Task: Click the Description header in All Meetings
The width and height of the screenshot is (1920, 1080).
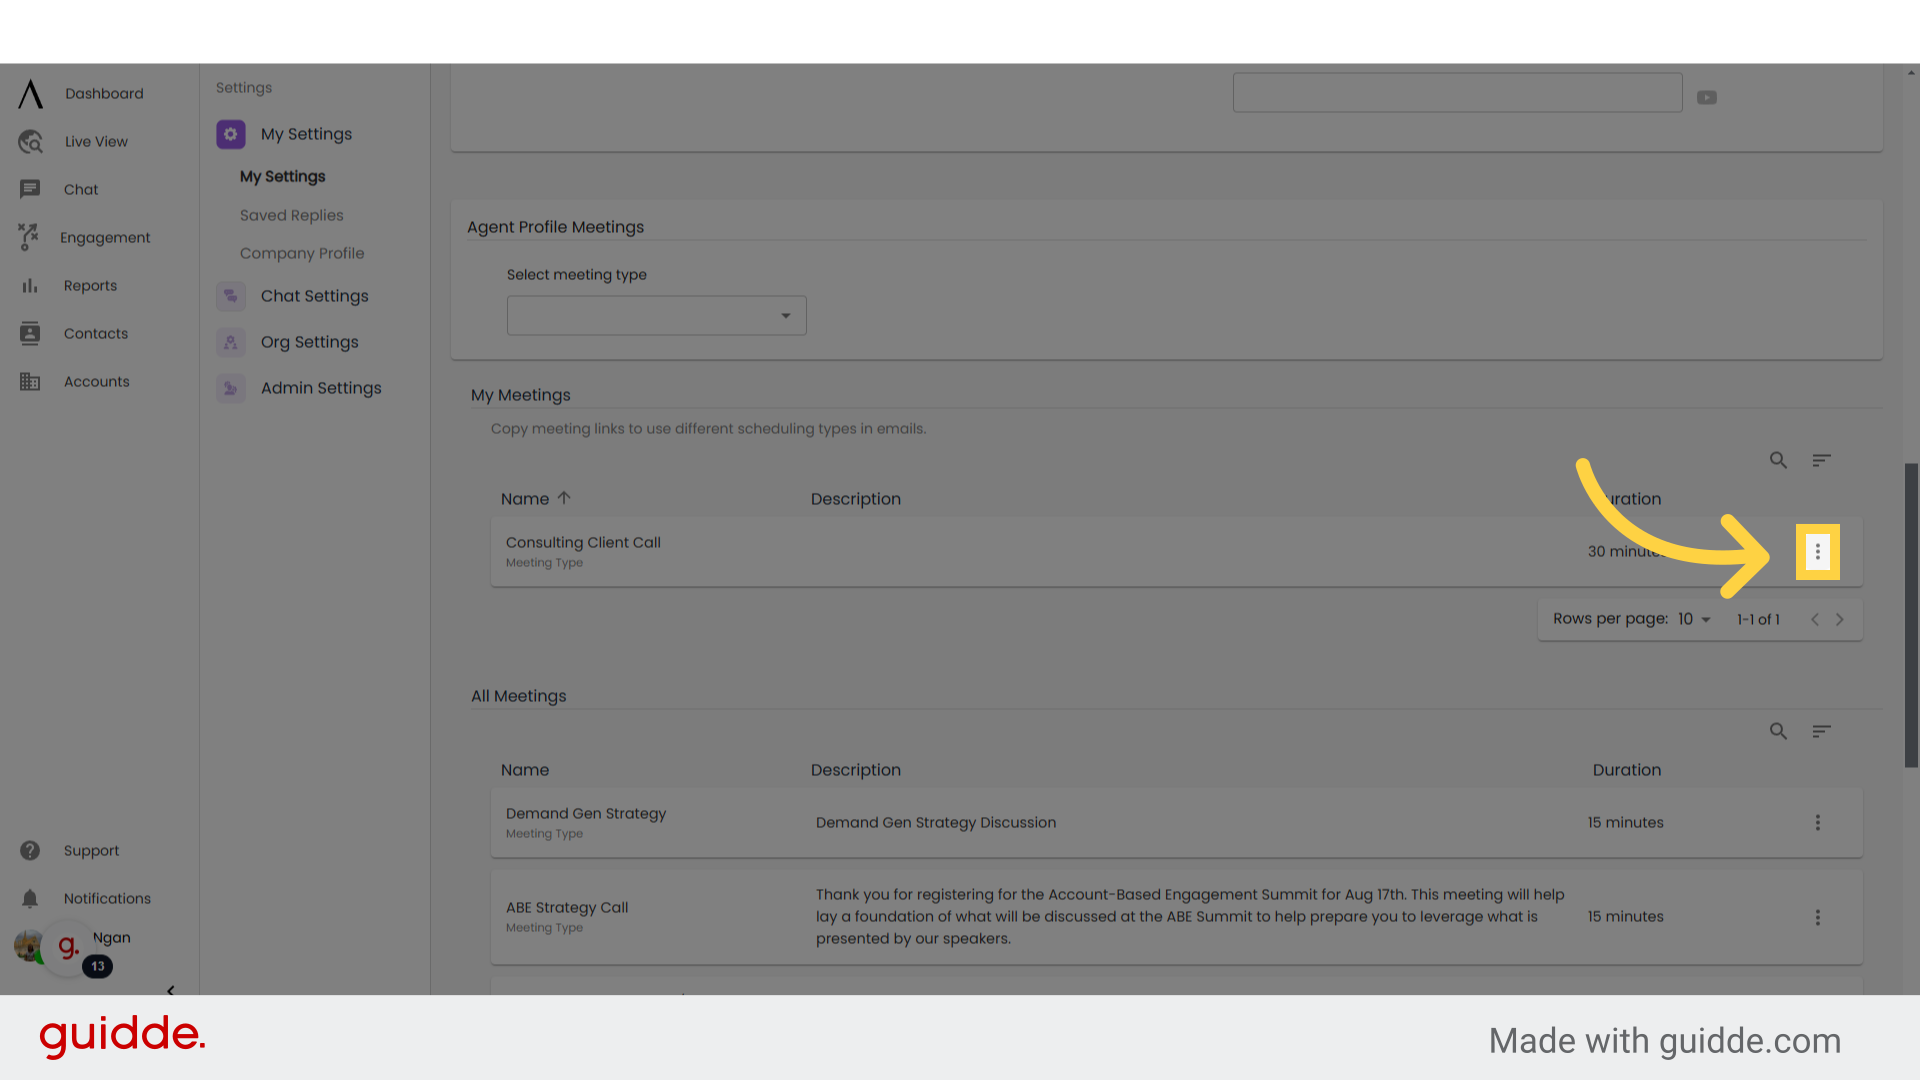Action: coord(855,770)
